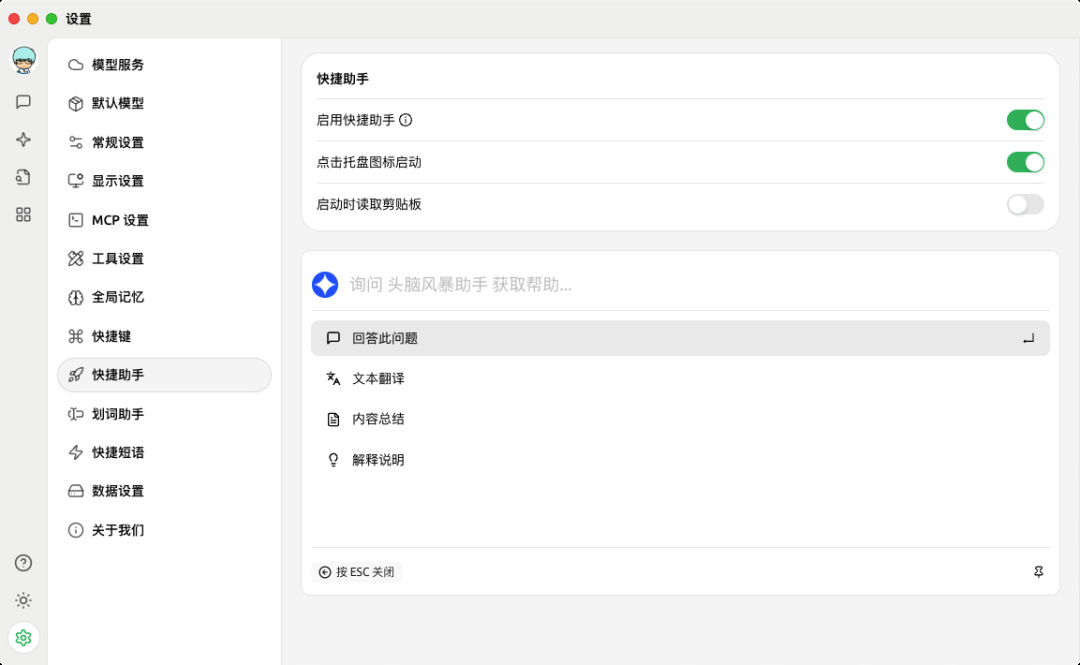Click the 点击托盘图标启动 label
Viewport: 1080px width, 665px height.
(x=368, y=162)
